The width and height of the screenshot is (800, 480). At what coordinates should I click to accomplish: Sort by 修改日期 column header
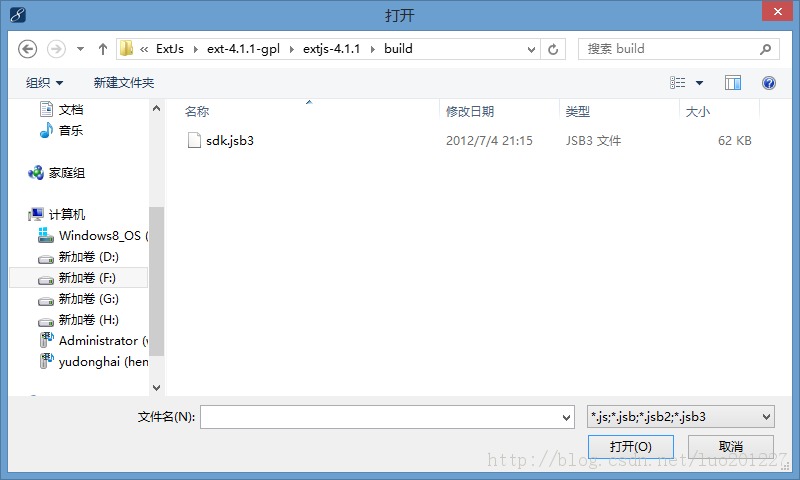pos(470,111)
